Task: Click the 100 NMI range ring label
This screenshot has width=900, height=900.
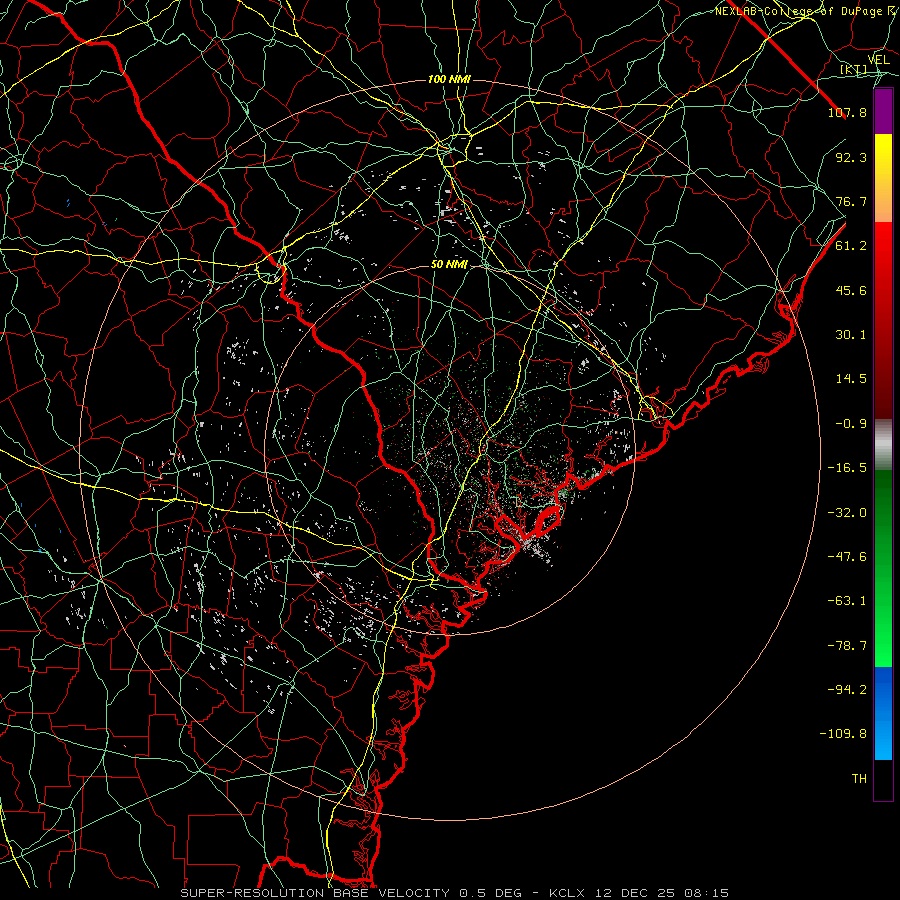Action: point(449,79)
